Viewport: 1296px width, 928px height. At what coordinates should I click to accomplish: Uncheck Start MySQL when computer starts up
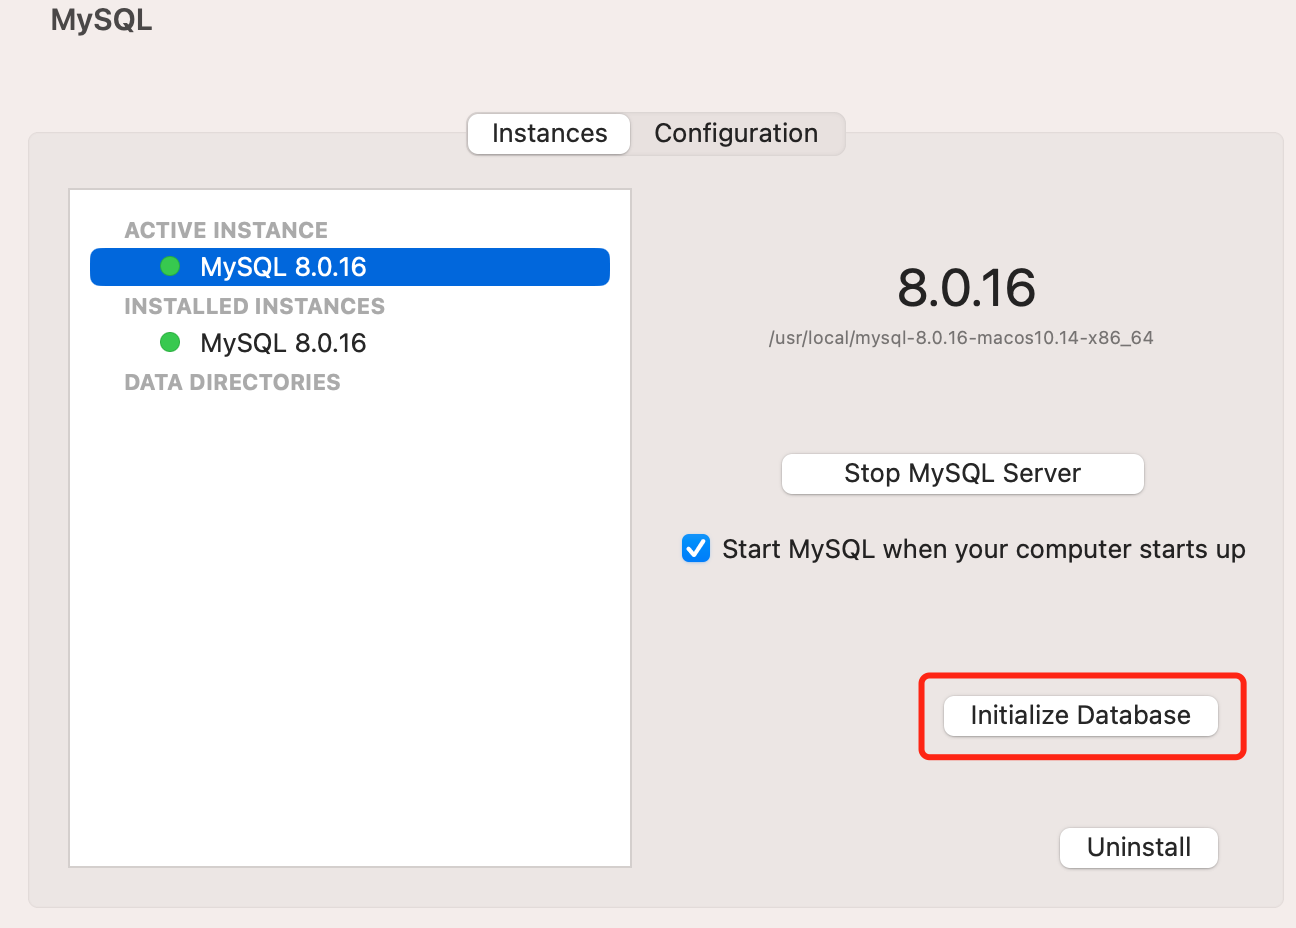click(x=696, y=549)
